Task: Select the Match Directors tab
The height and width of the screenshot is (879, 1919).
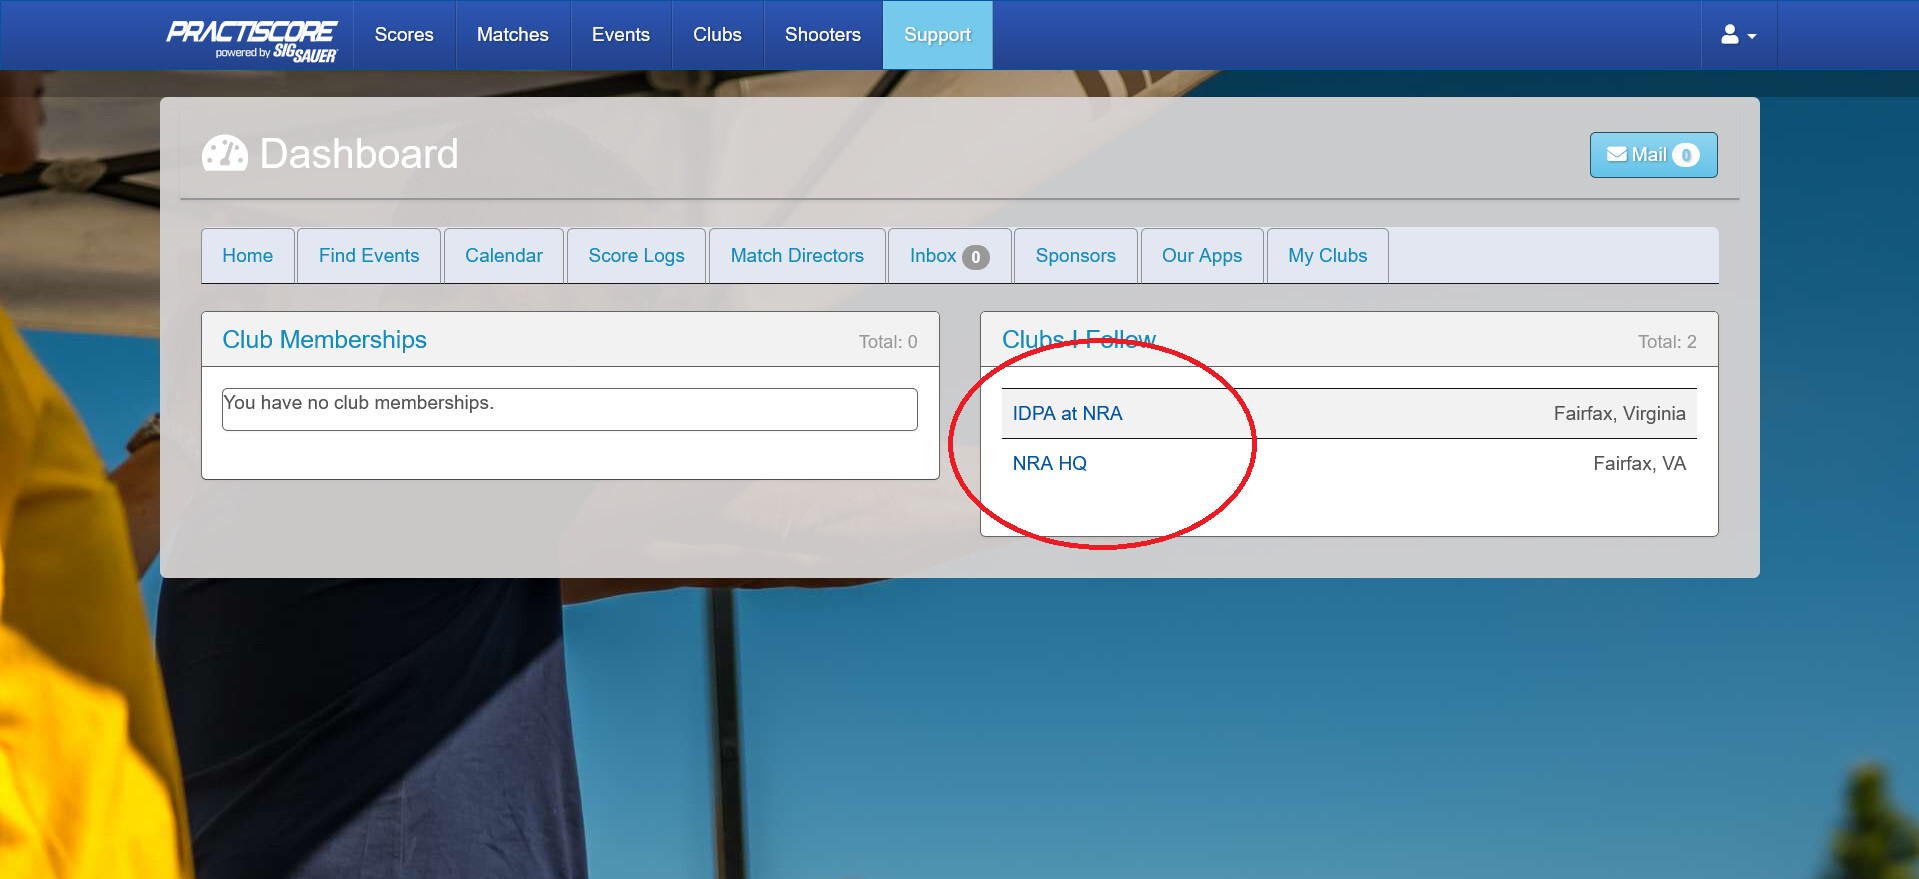Action: point(797,256)
